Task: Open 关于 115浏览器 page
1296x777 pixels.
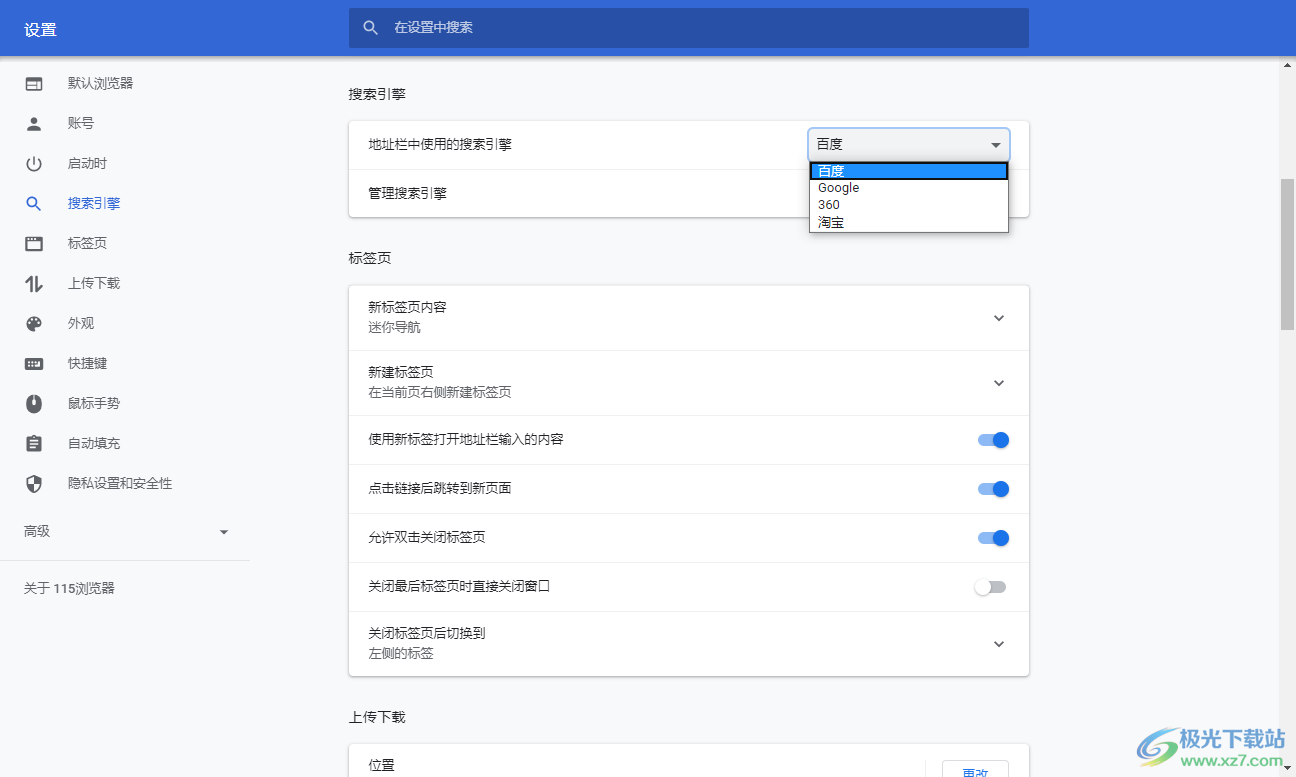Action: pyautogui.click(x=69, y=588)
